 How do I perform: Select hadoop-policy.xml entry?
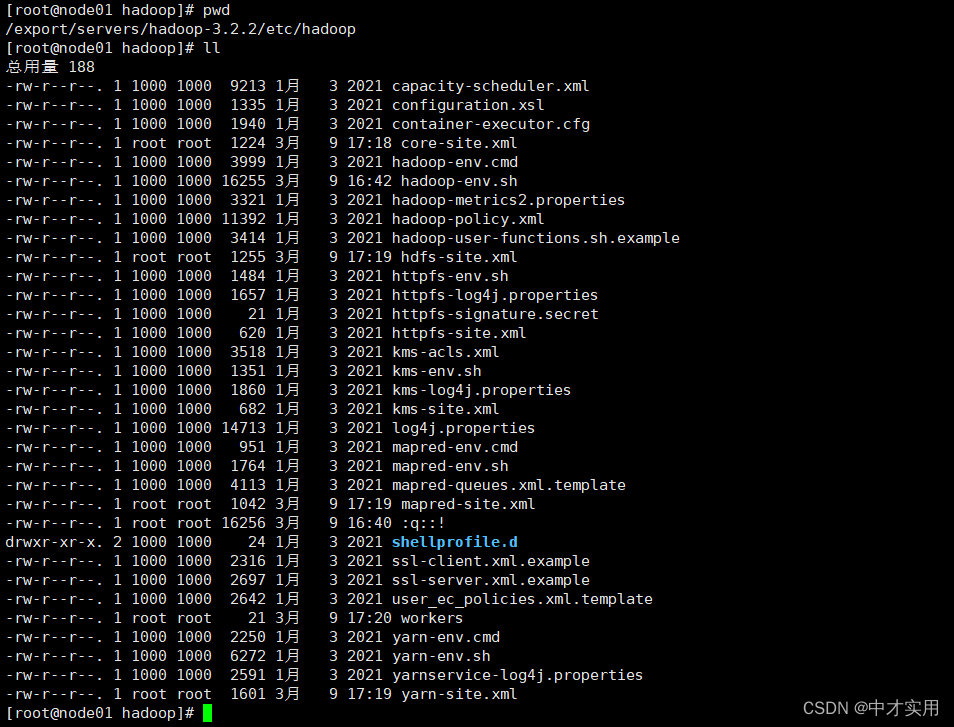[x=468, y=219]
